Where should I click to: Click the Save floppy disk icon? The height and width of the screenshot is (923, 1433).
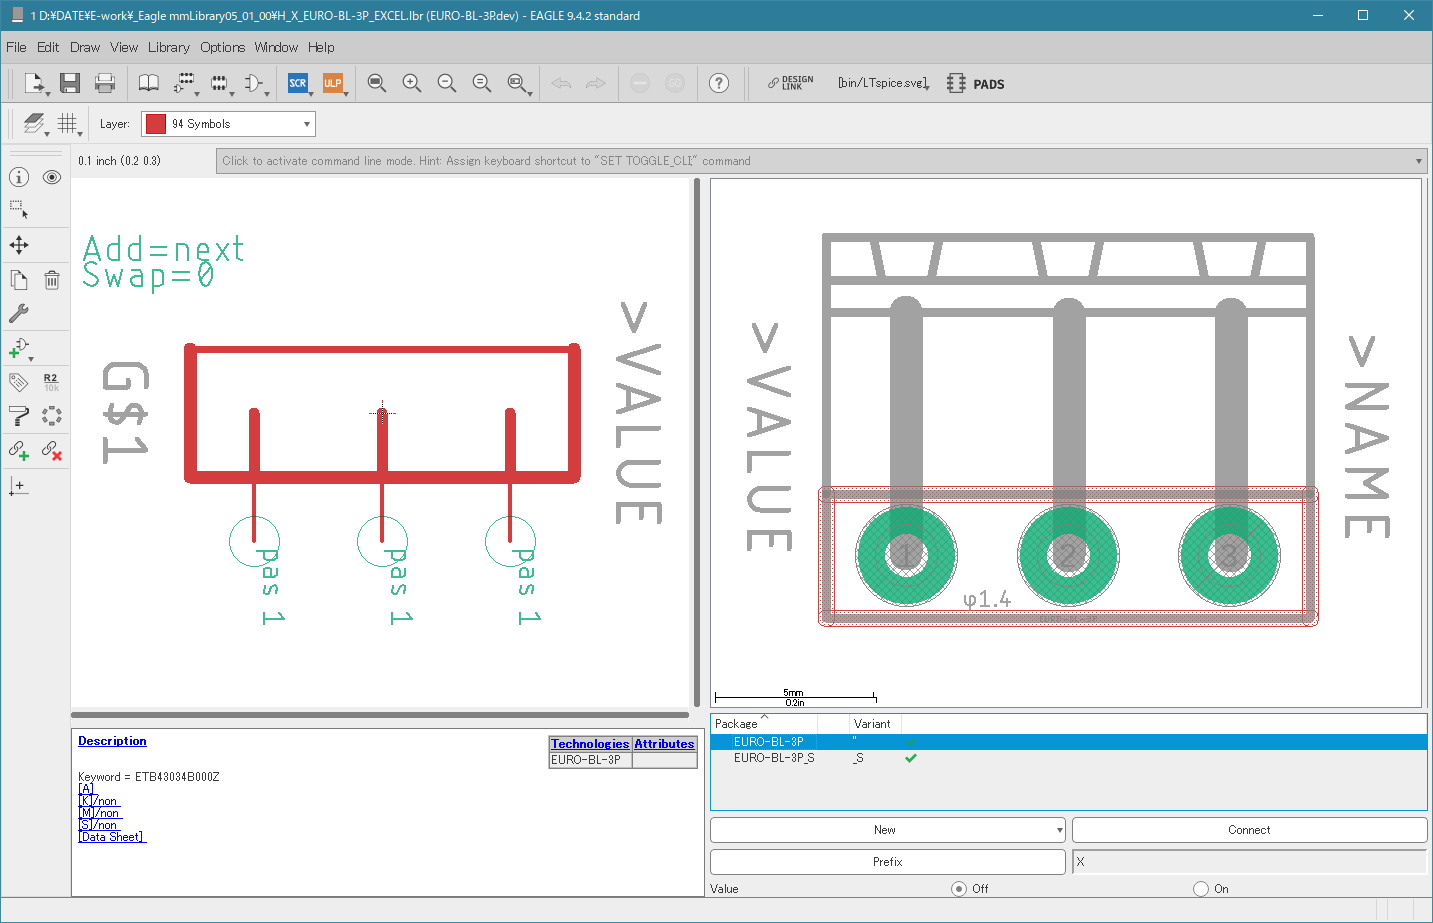tap(69, 83)
